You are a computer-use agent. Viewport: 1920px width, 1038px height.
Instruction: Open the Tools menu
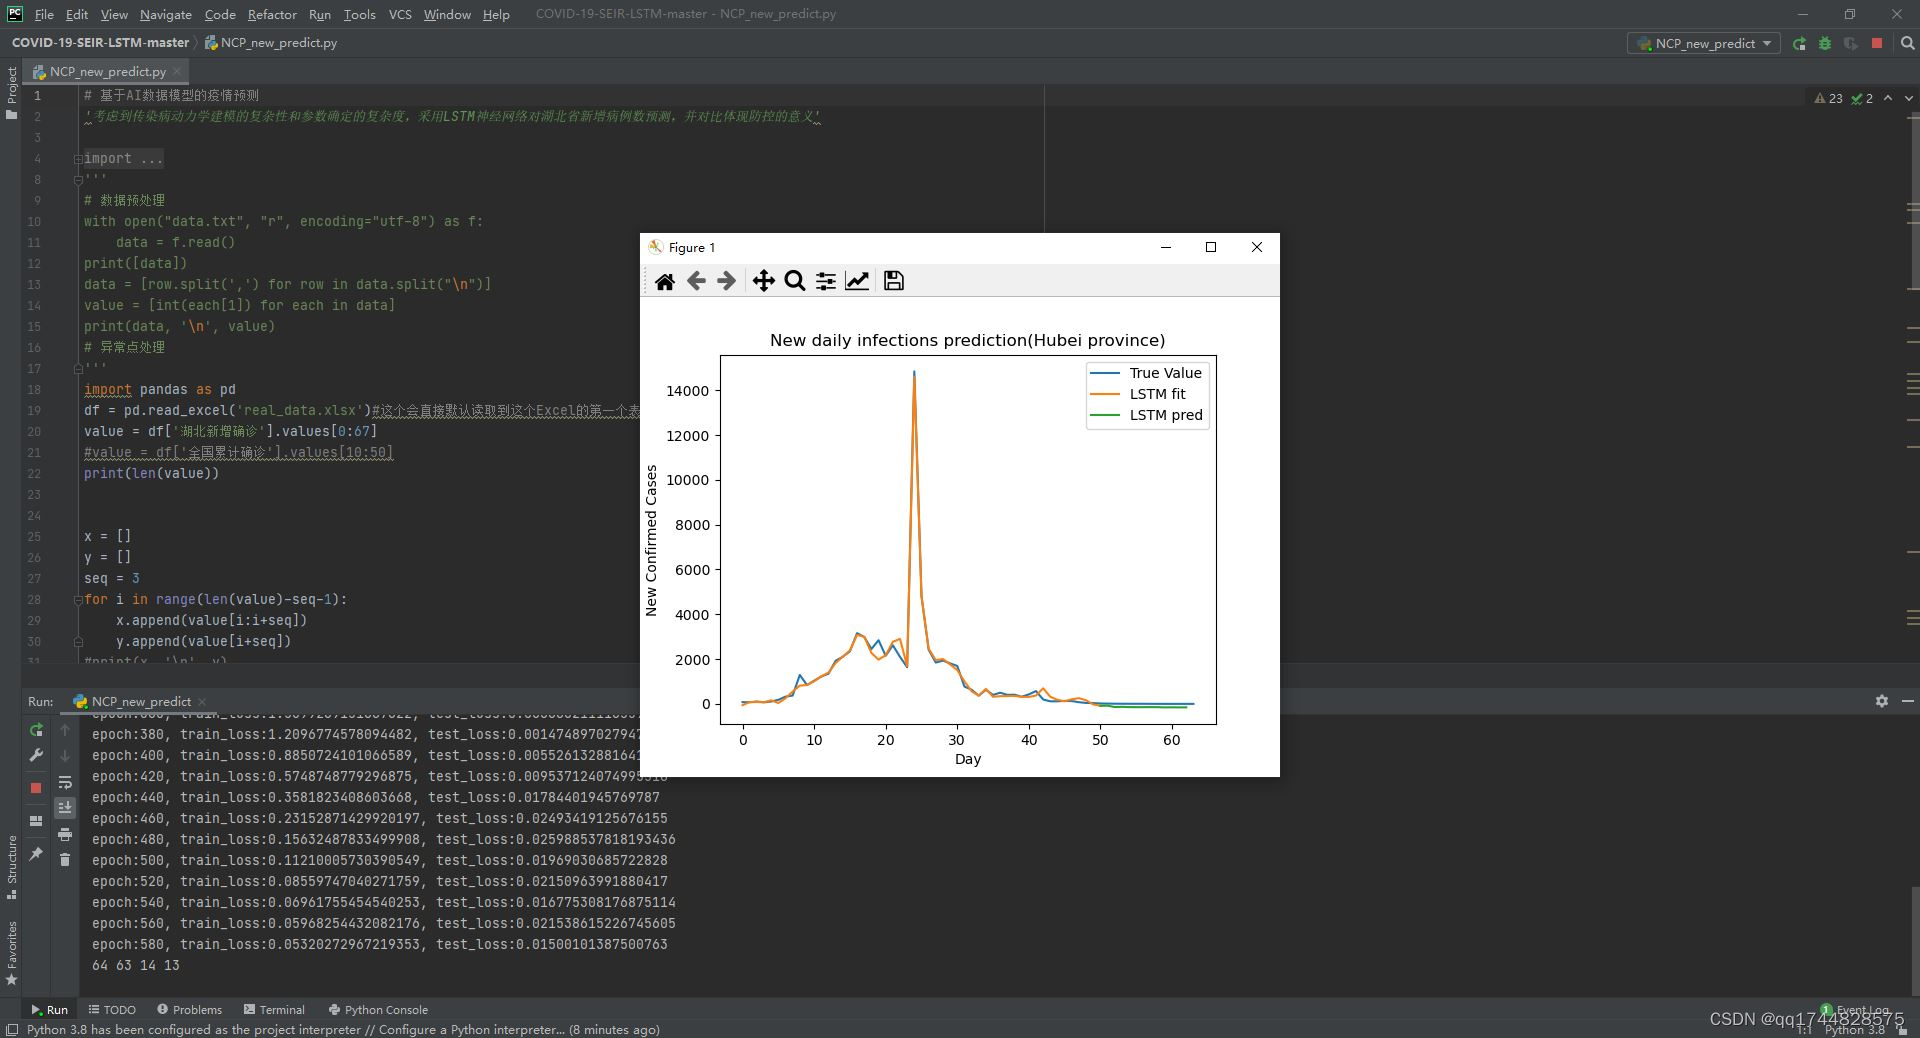(x=359, y=14)
